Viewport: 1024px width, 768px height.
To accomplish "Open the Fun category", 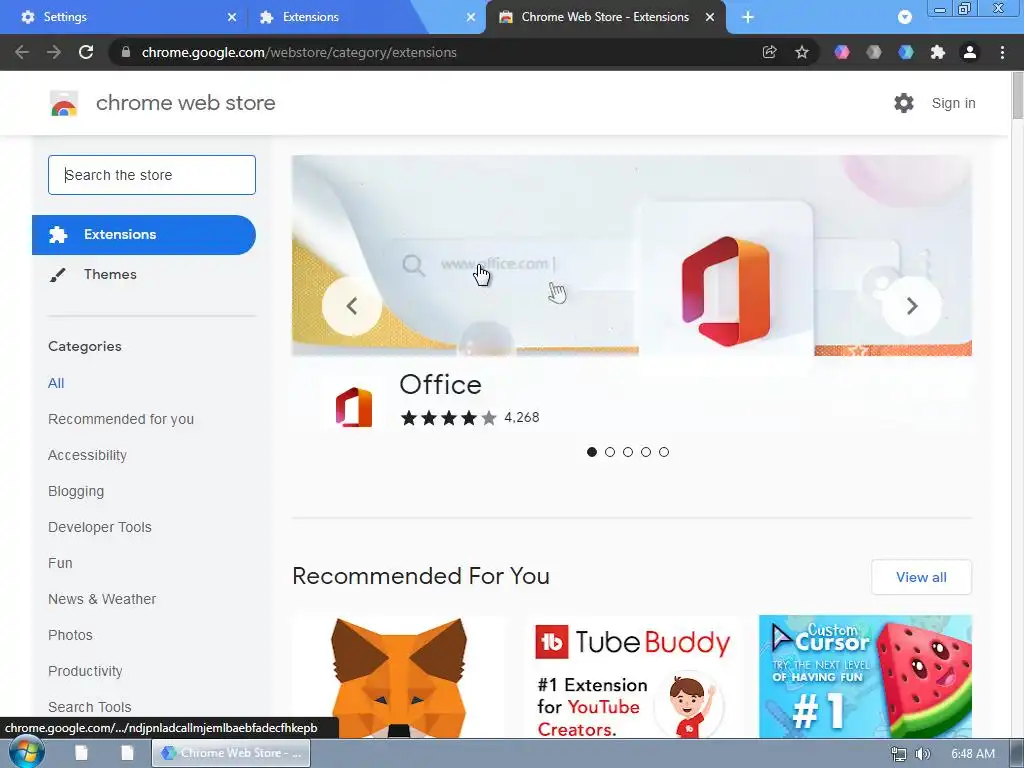I will (x=60, y=563).
